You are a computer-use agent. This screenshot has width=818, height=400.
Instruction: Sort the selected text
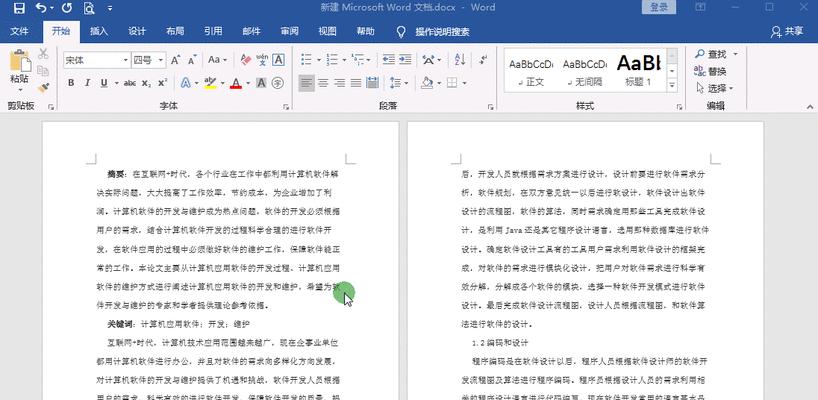pyautogui.click(x=460, y=60)
